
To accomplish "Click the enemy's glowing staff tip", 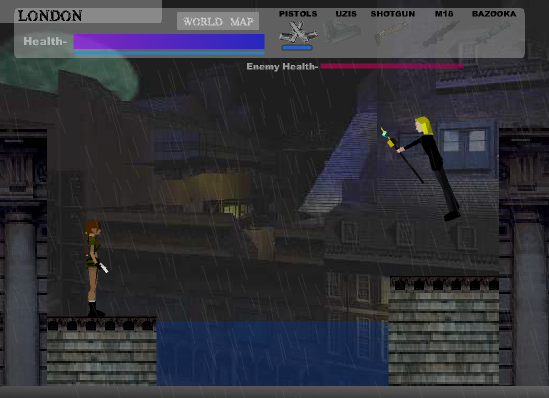I will 385,134.
